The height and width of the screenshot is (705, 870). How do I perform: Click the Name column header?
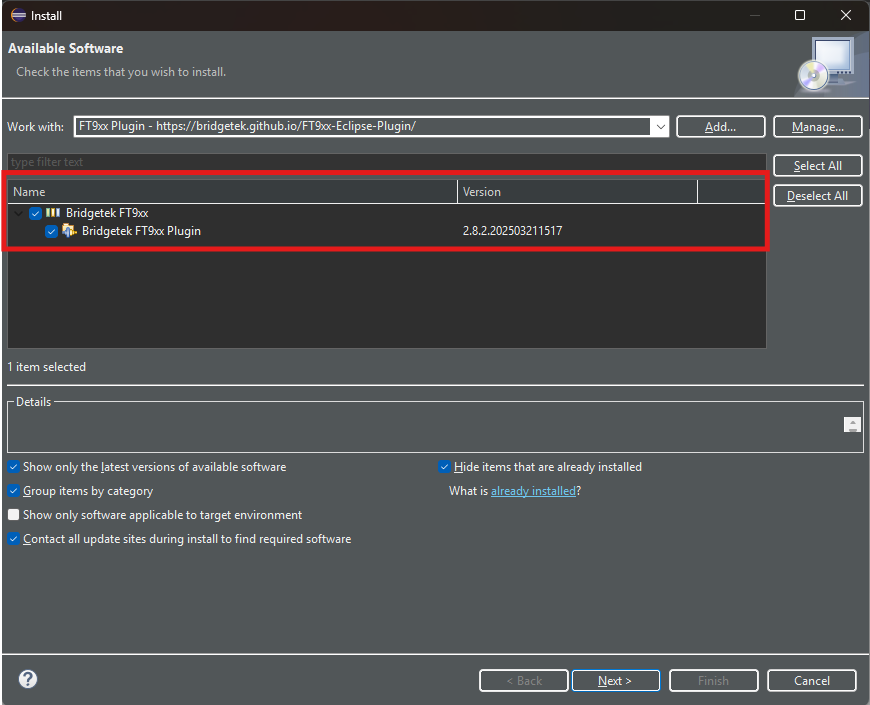pyautogui.click(x=232, y=191)
